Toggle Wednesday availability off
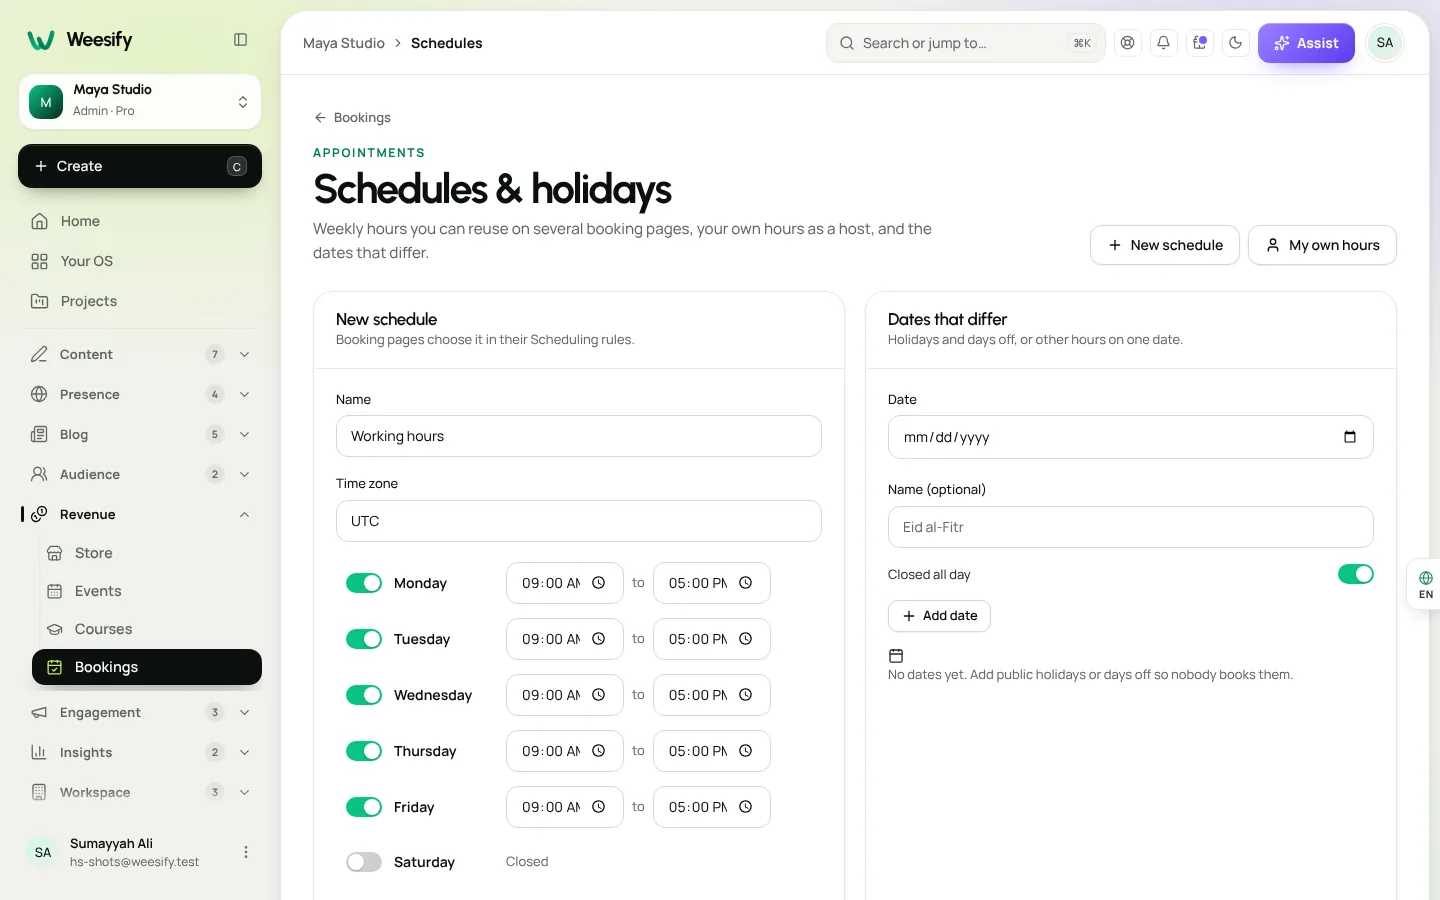Viewport: 1440px width, 900px height. [364, 695]
